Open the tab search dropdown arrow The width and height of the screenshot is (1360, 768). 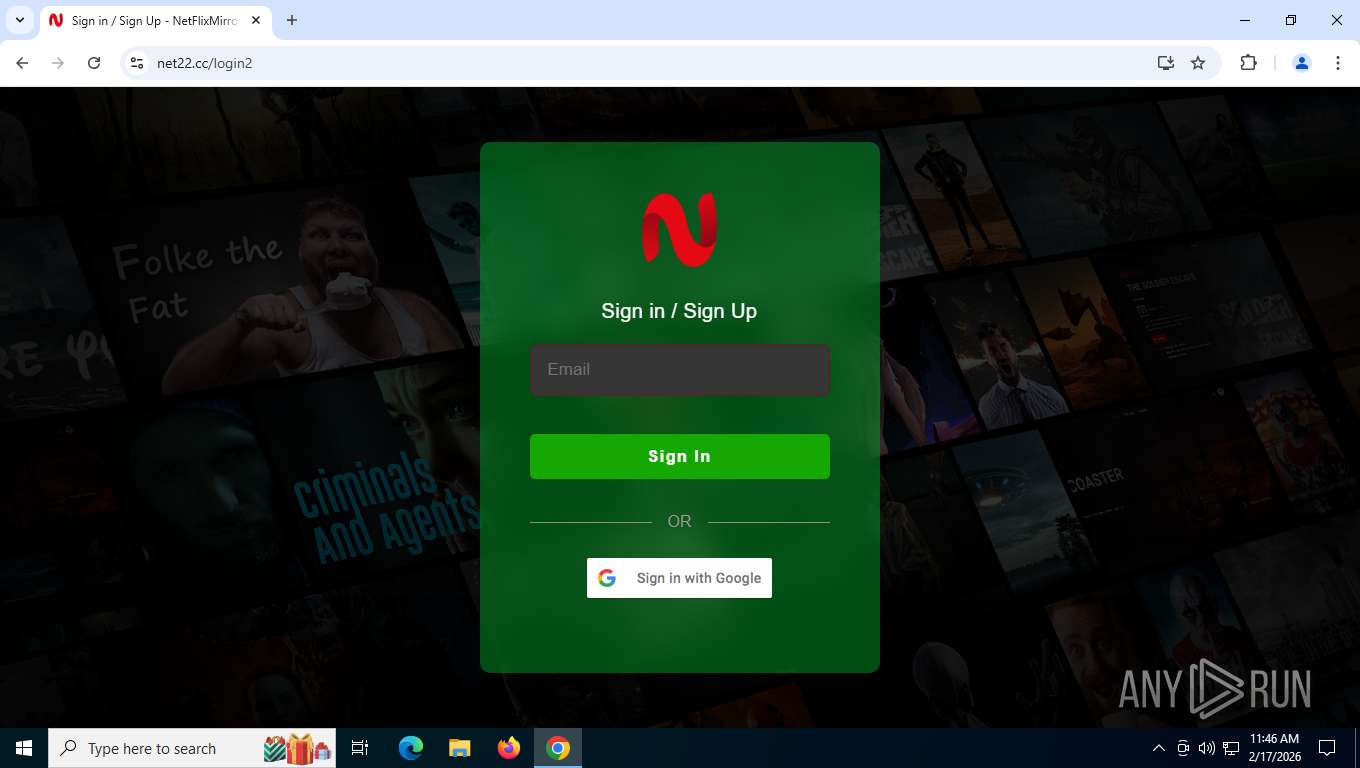point(20,20)
